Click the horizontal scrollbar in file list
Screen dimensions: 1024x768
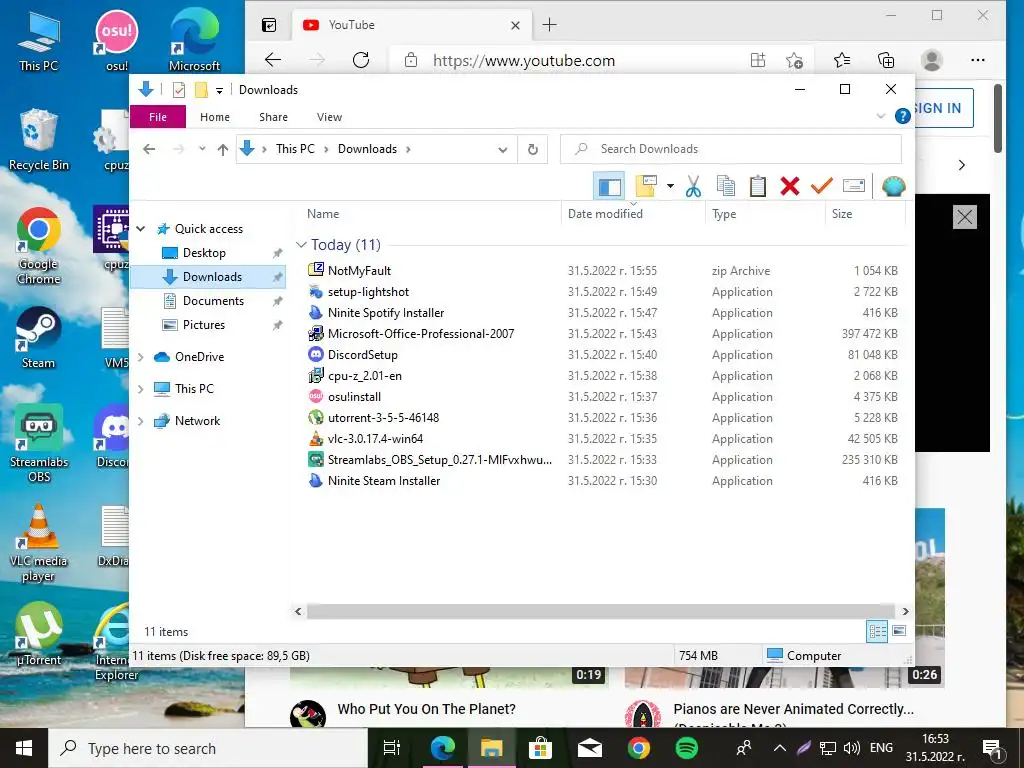tap(601, 611)
